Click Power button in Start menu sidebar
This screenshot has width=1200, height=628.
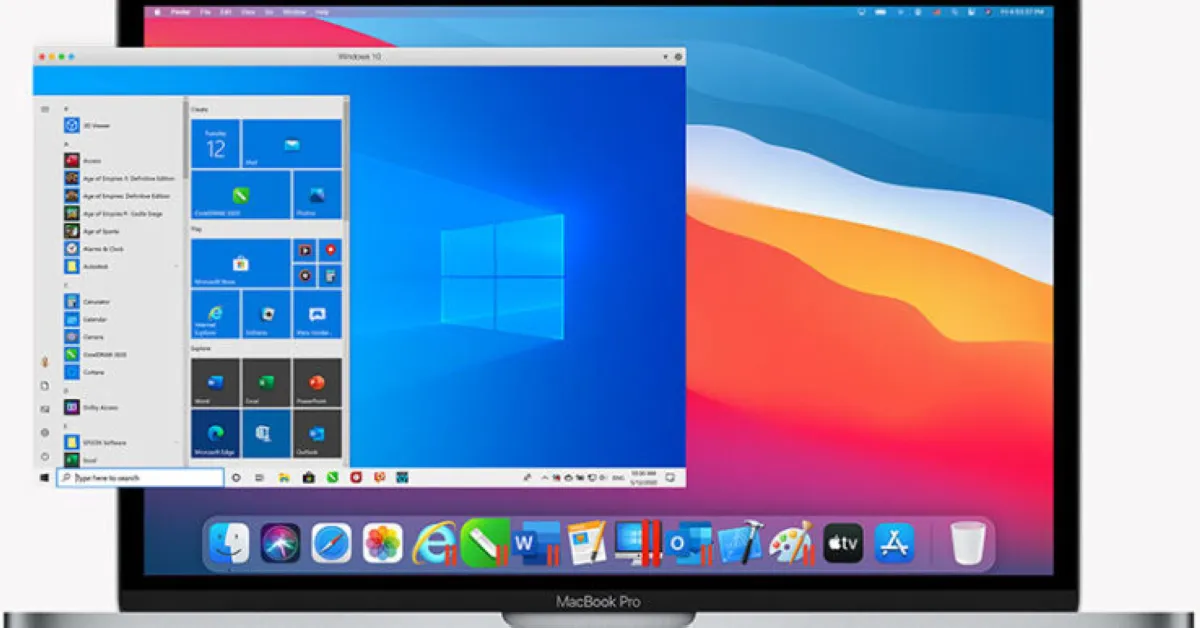pyautogui.click(x=45, y=456)
